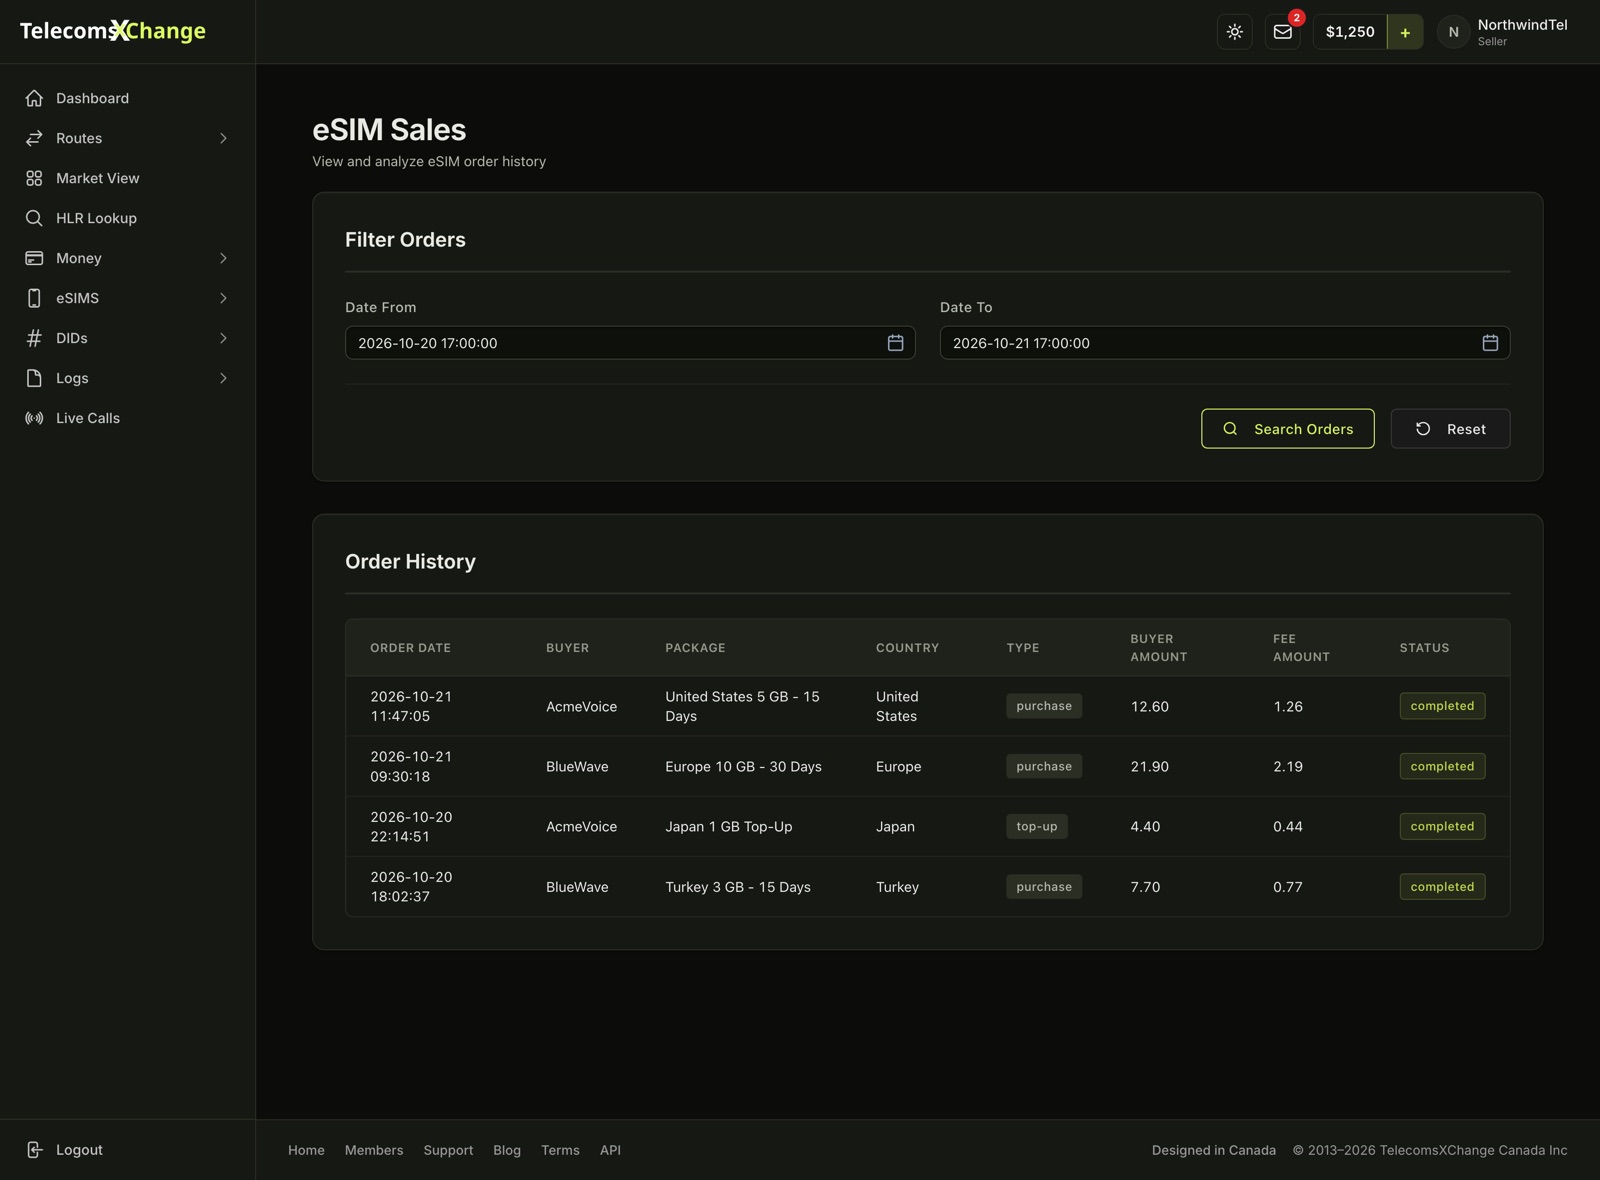Image resolution: width=1600 pixels, height=1180 pixels.
Task: Click the Fee Amount column header
Action: [1301, 648]
